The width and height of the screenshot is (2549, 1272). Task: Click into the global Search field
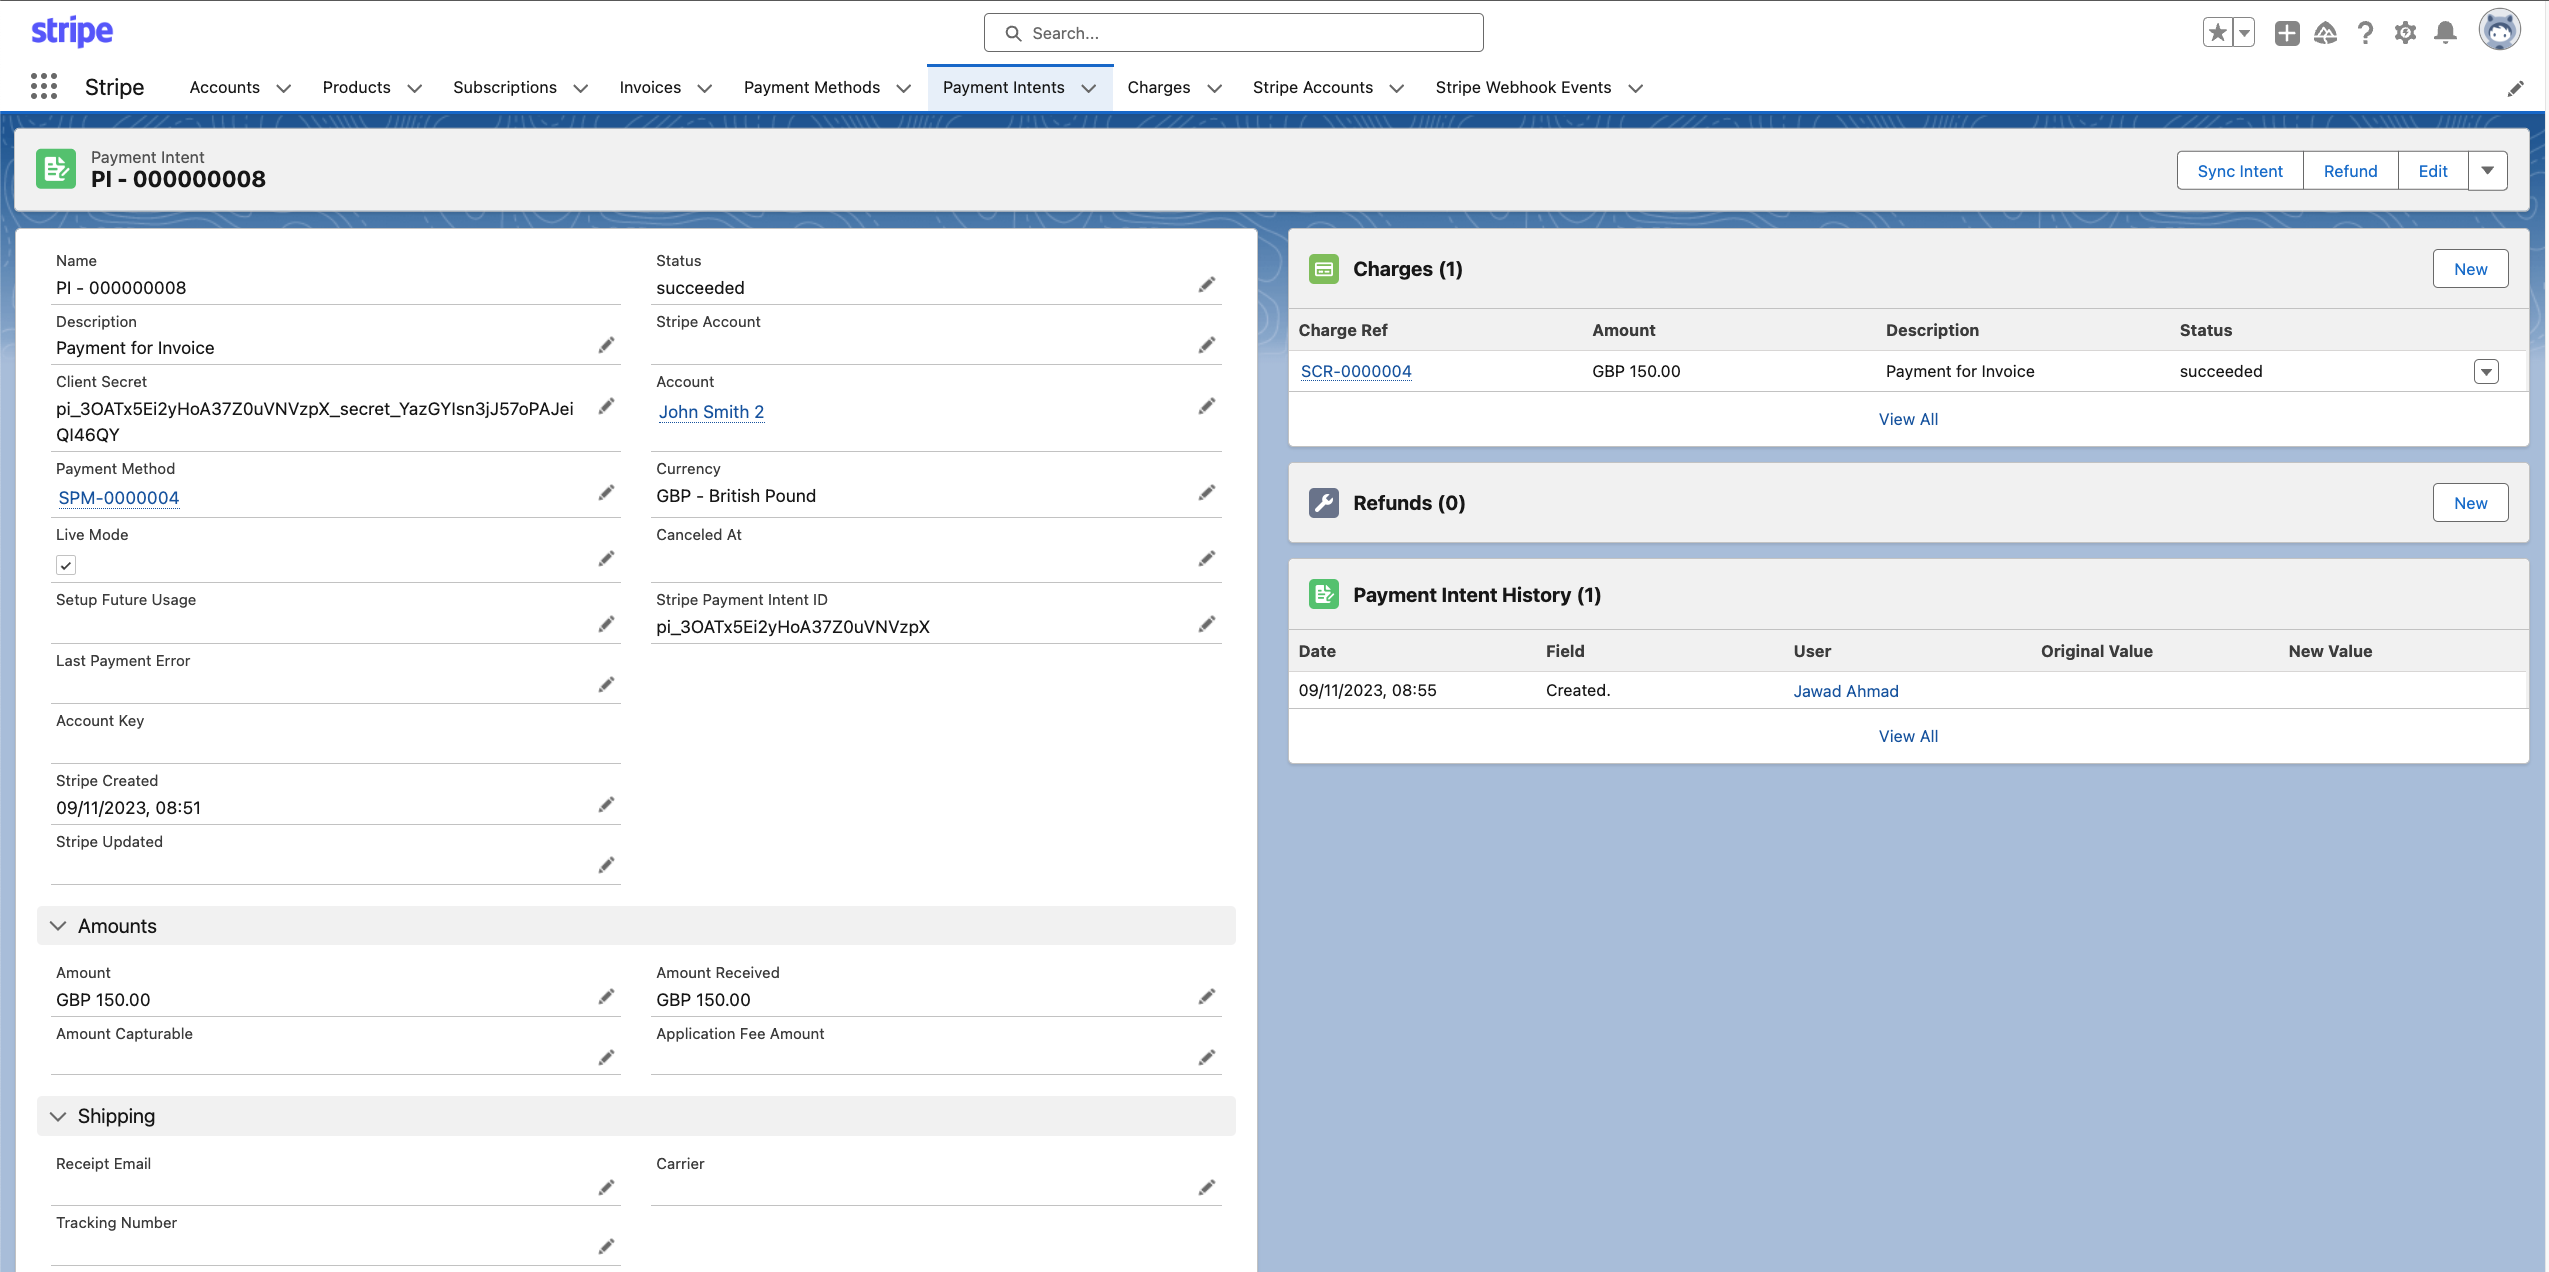pyautogui.click(x=1233, y=33)
